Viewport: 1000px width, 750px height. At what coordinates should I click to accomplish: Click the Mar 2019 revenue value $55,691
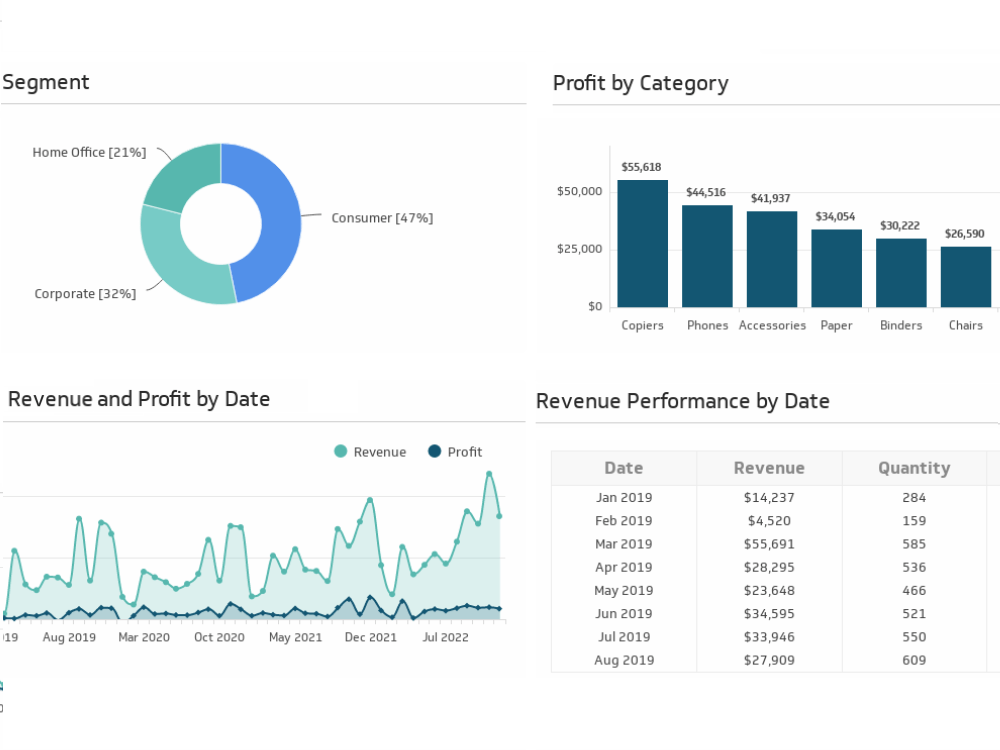click(768, 544)
